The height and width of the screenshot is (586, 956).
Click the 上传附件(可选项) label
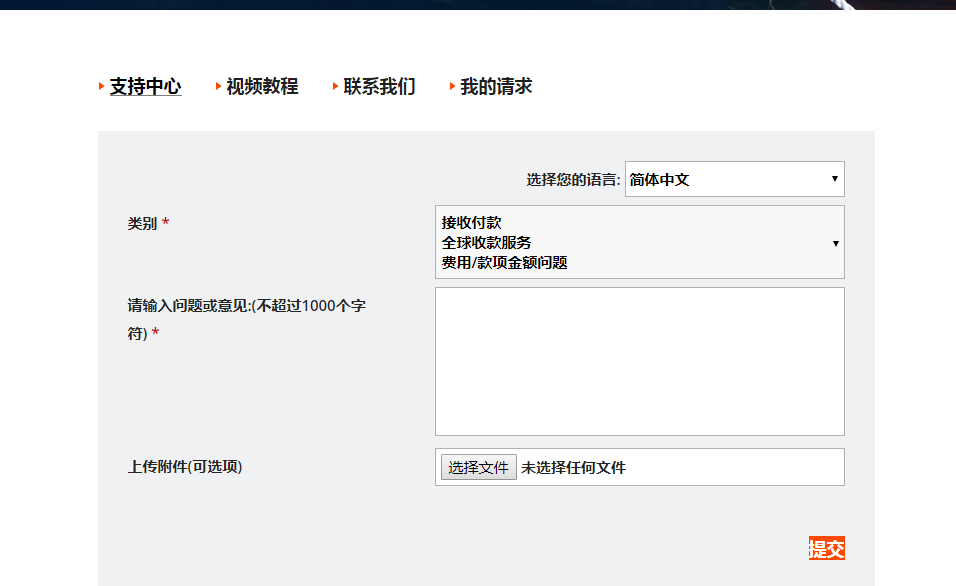185,467
